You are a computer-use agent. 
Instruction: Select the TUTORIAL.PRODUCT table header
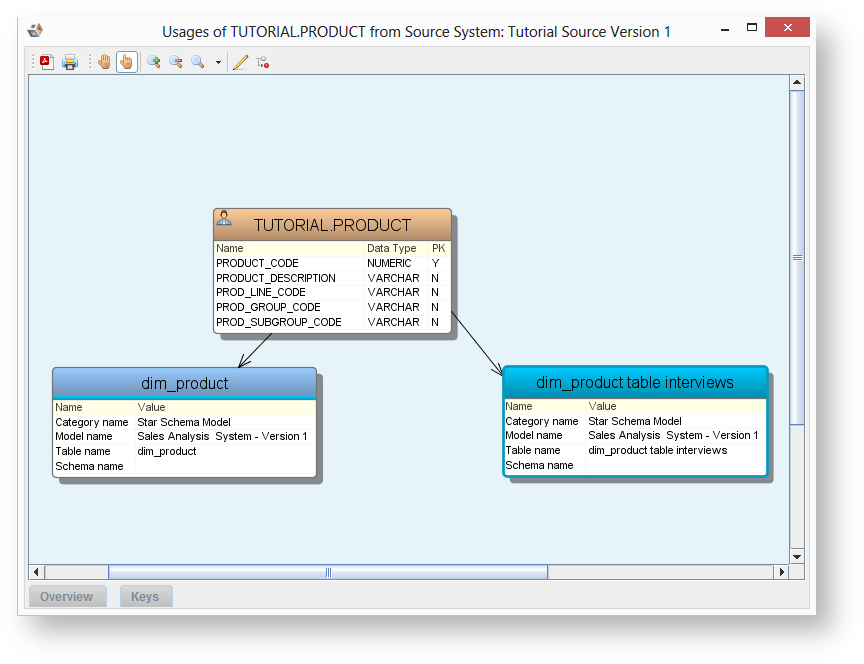pos(332,225)
